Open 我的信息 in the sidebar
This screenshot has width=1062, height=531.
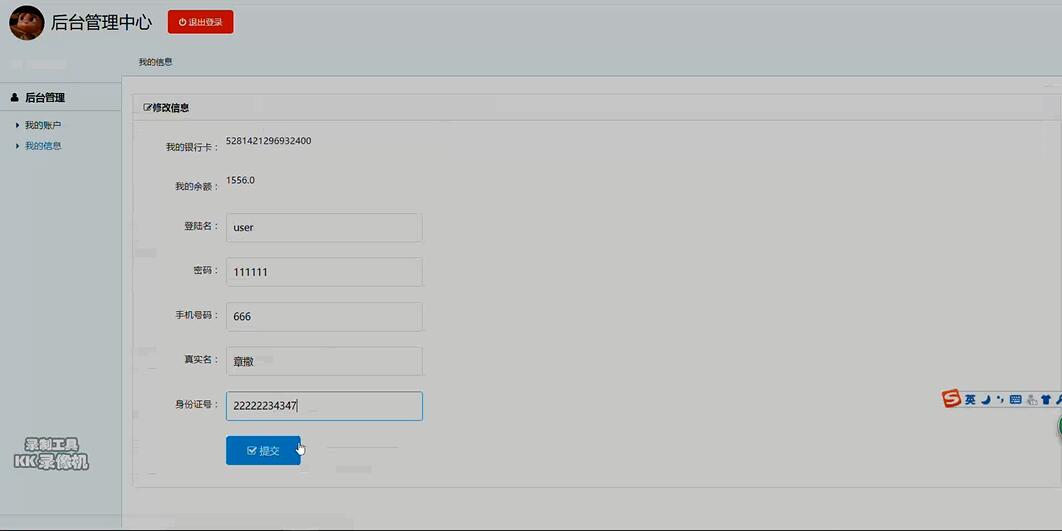(43, 146)
